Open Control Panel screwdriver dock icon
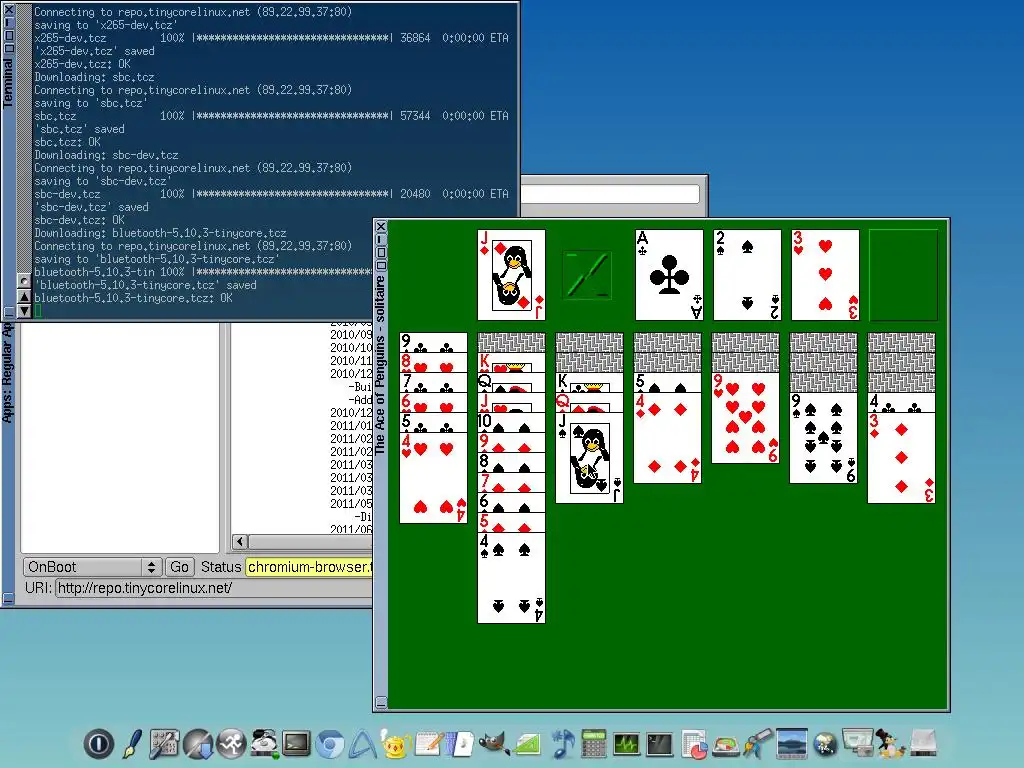Image resolution: width=1024 pixels, height=768 pixels. pos(164,744)
